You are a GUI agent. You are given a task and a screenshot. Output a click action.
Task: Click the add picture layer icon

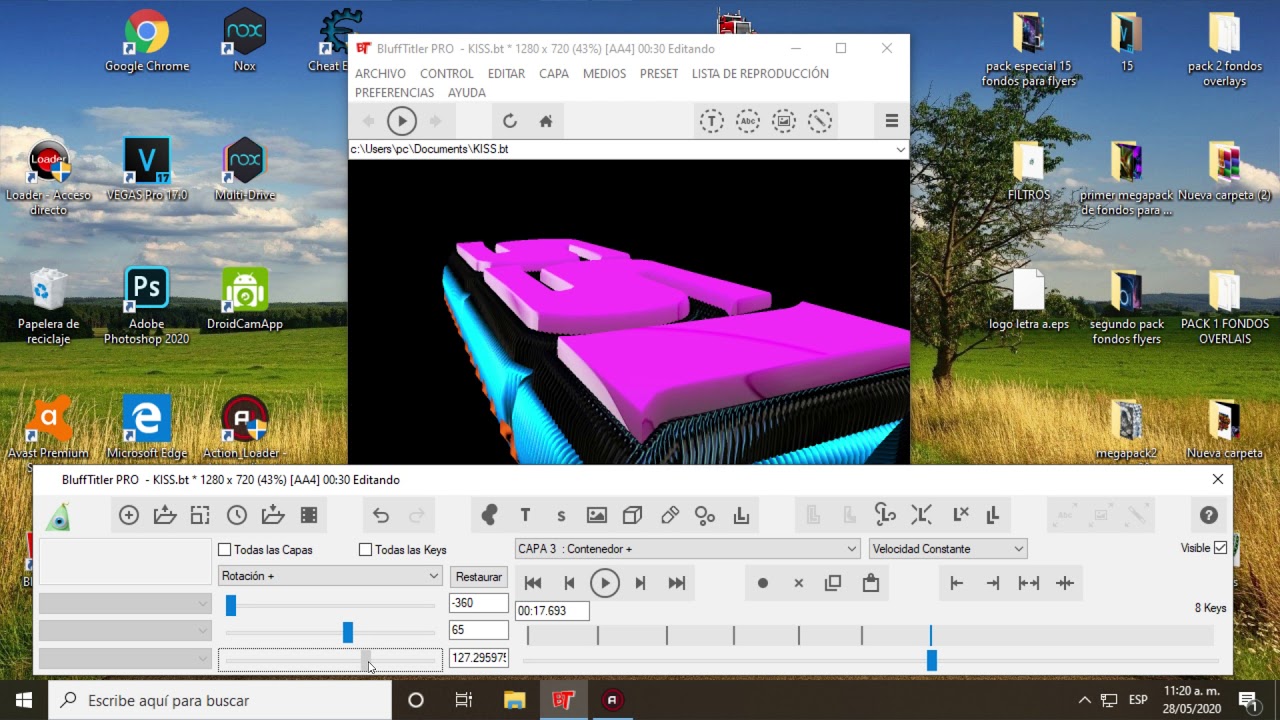click(597, 515)
